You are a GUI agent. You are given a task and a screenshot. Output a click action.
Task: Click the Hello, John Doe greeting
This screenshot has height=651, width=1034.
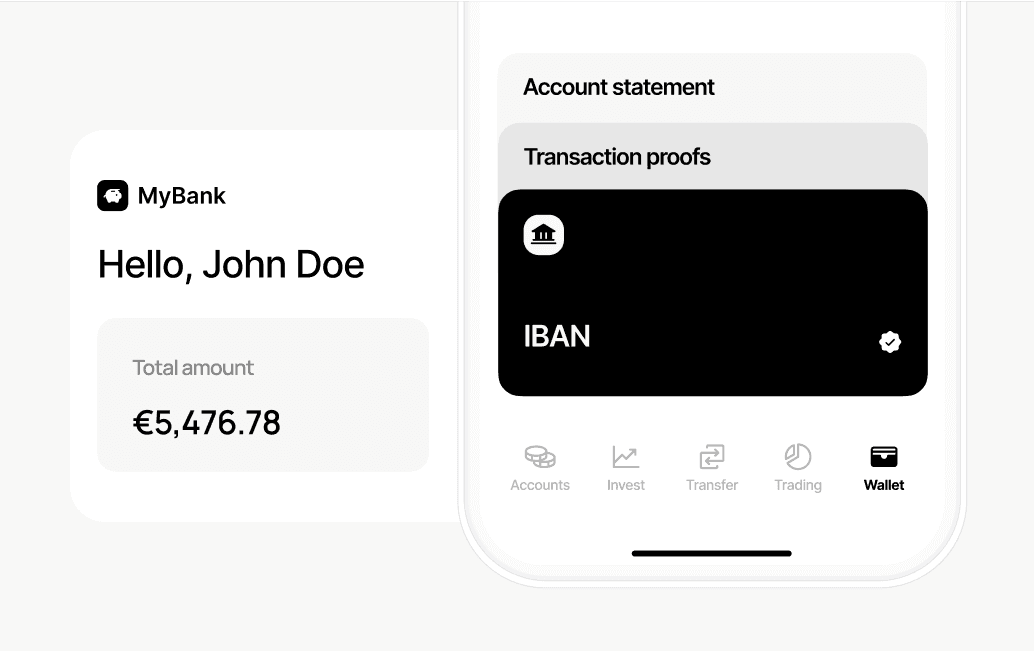click(x=231, y=264)
